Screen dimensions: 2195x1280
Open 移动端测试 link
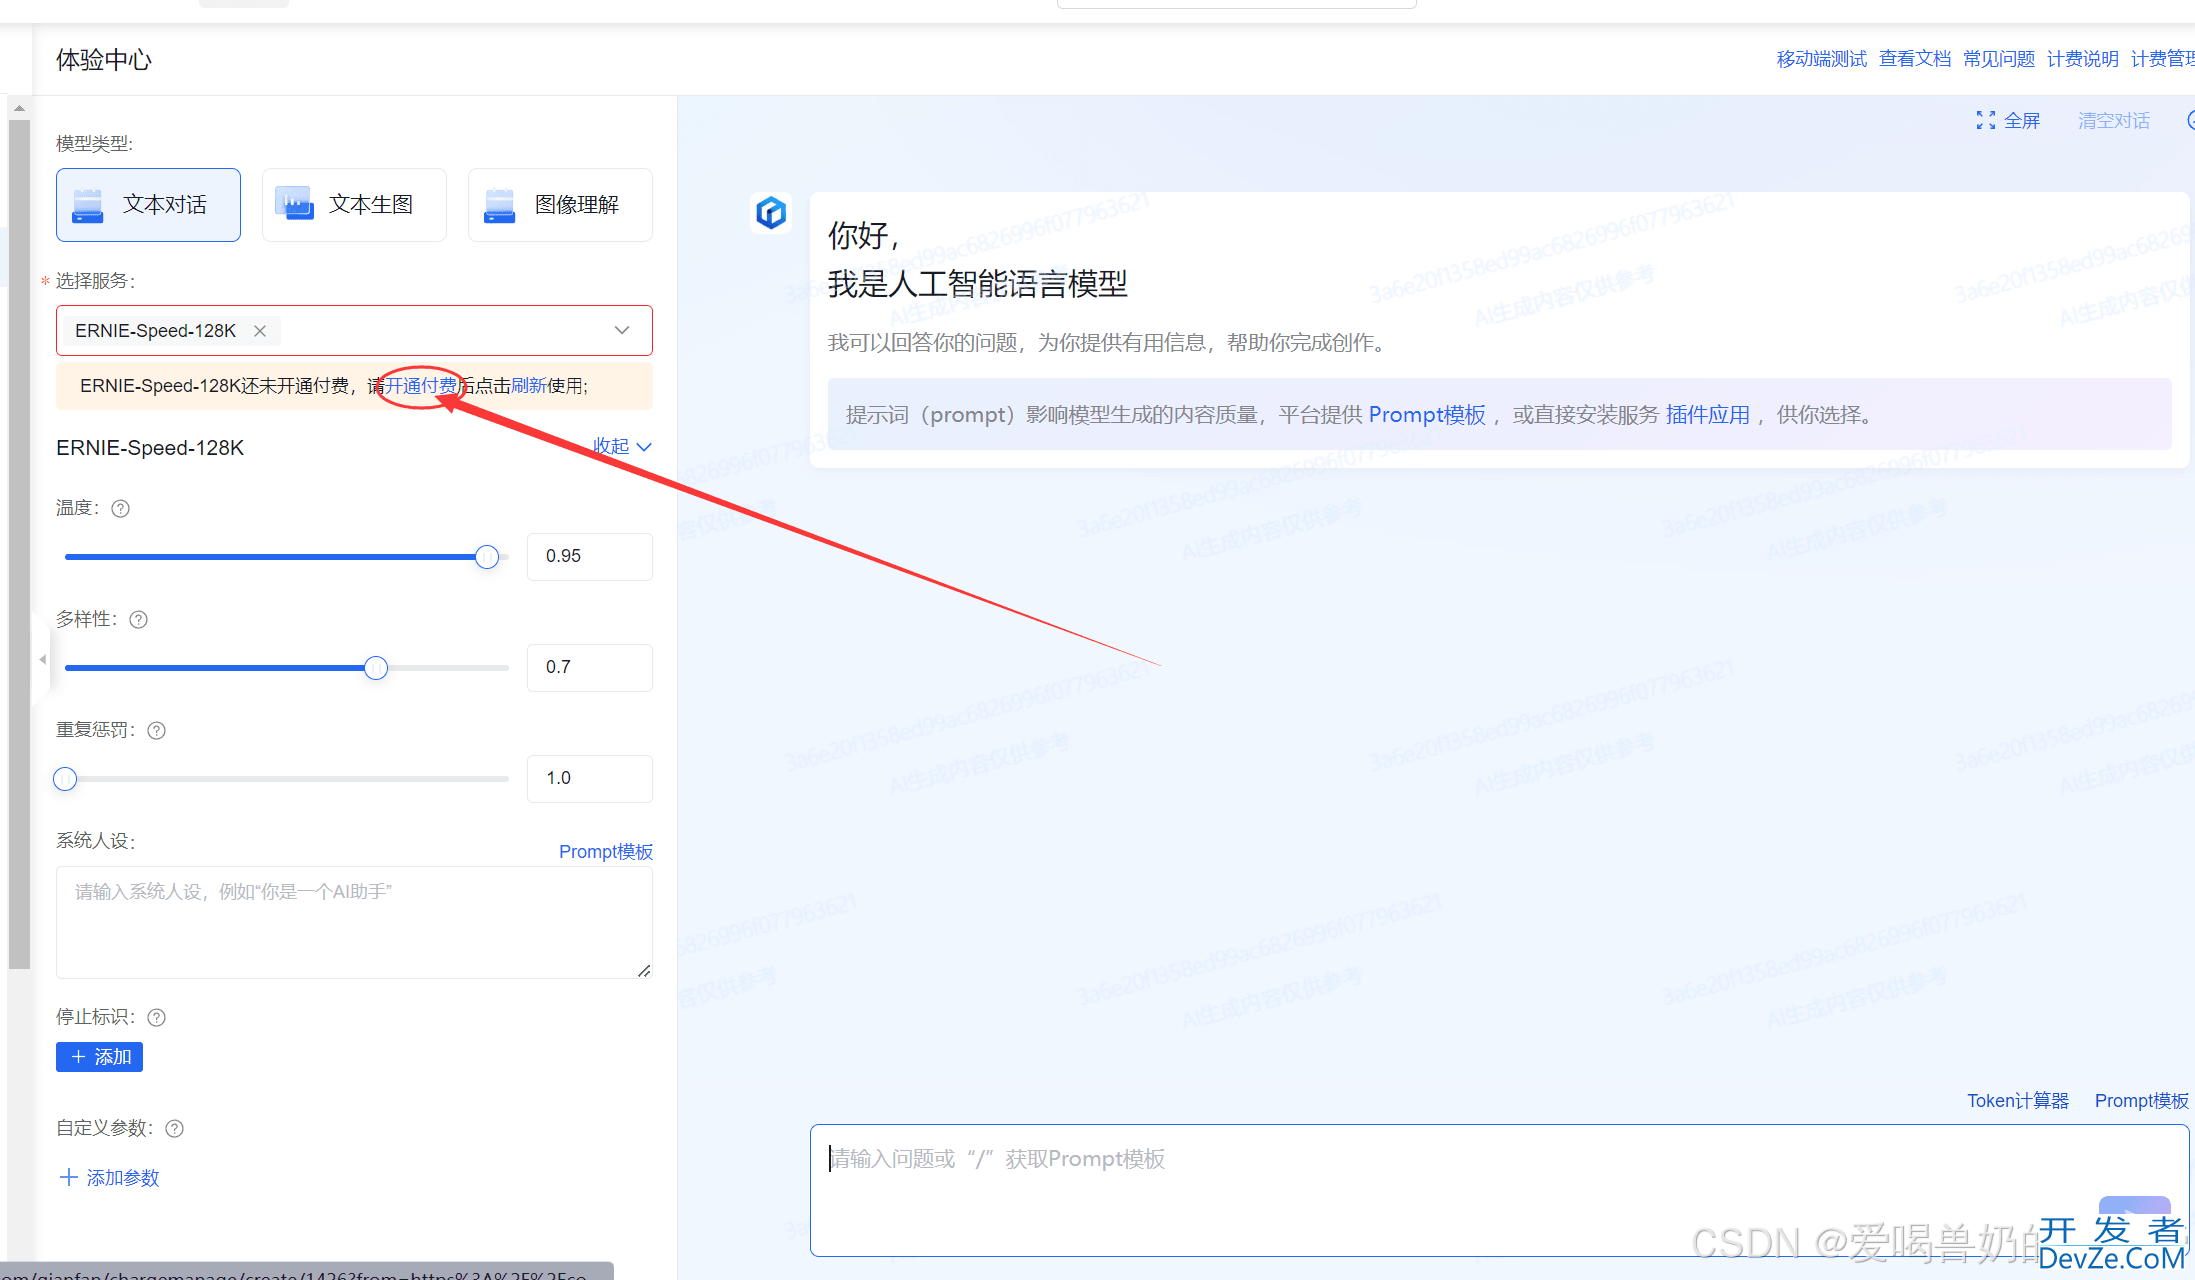(1821, 59)
